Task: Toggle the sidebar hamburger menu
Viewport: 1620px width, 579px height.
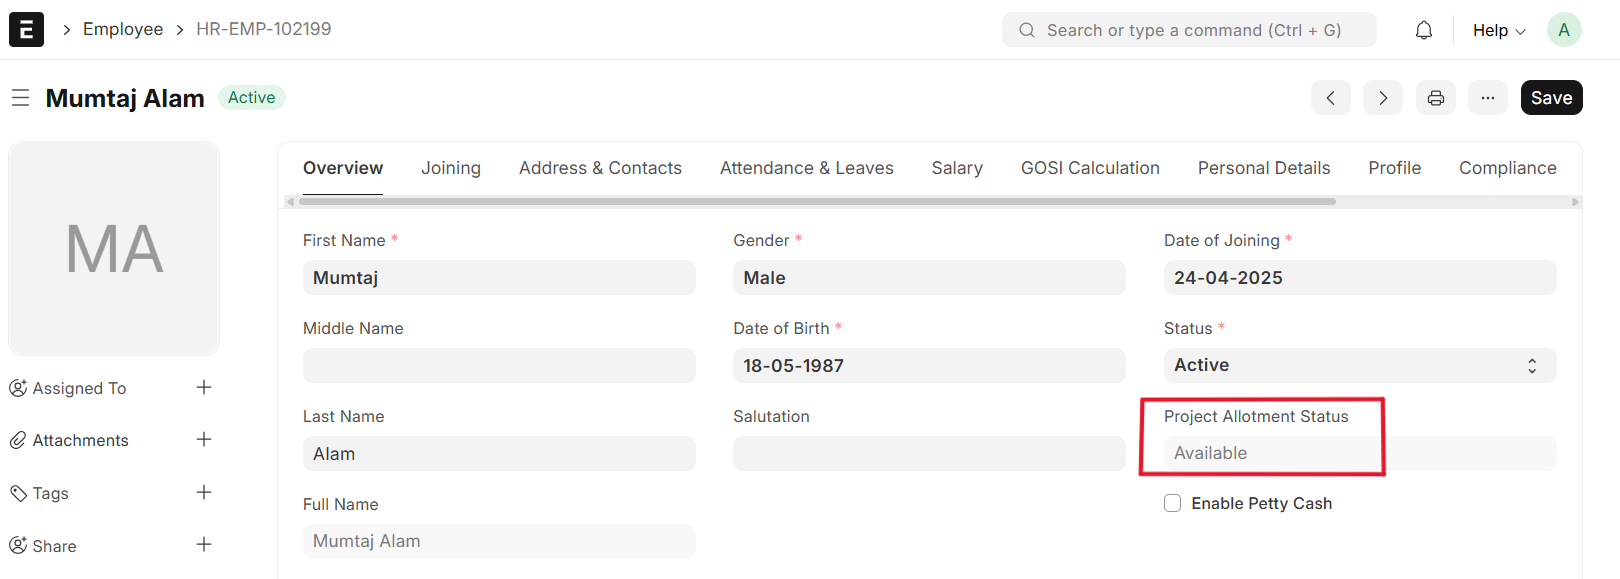Action: coord(20,98)
